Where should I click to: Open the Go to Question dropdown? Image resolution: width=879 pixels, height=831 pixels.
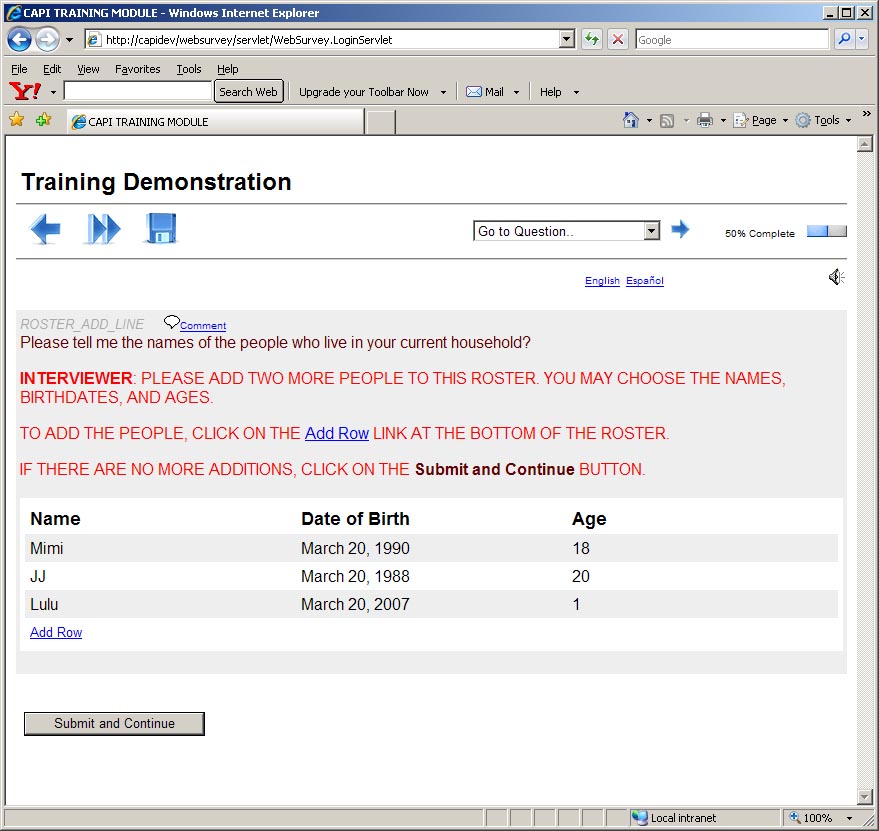tap(566, 231)
